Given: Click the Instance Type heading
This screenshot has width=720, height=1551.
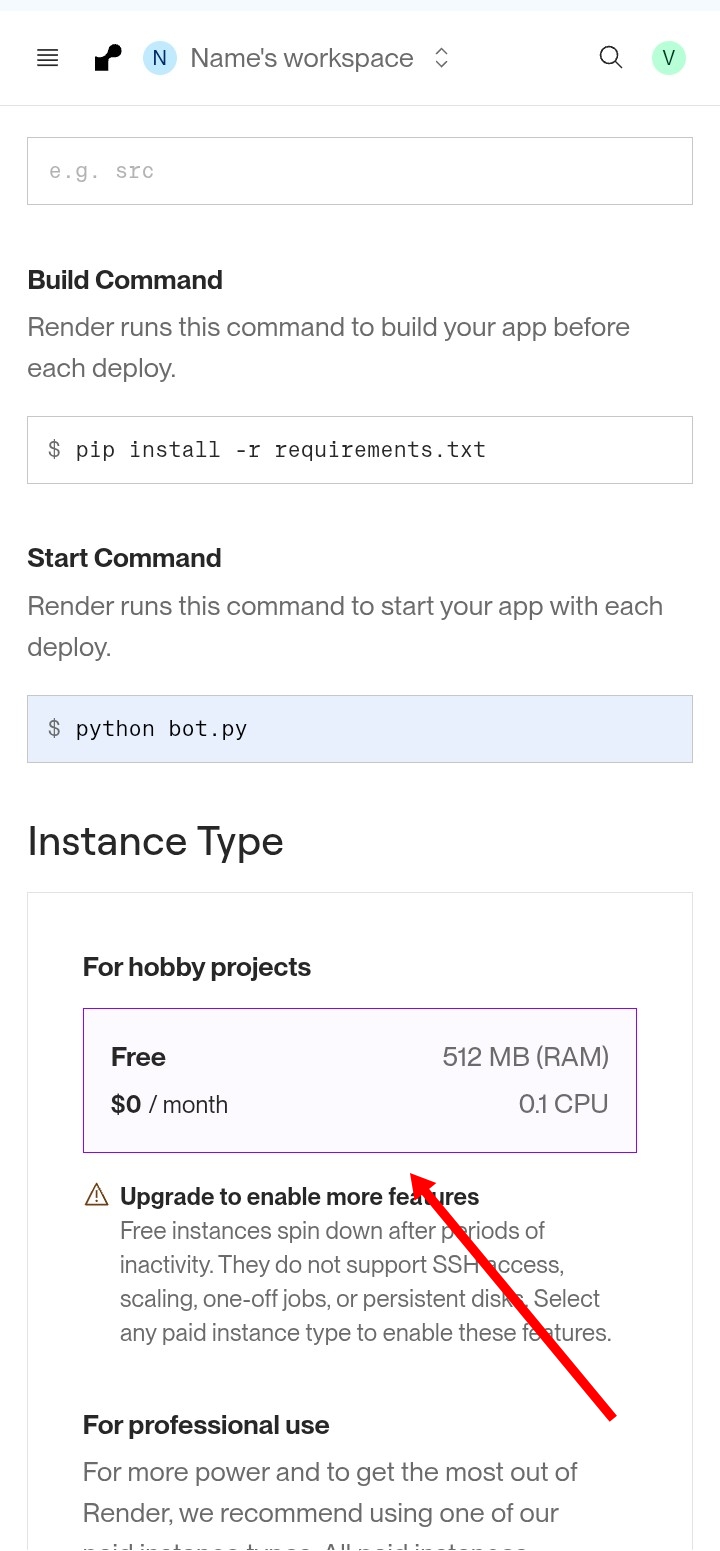Looking at the screenshot, I should pos(155,841).
